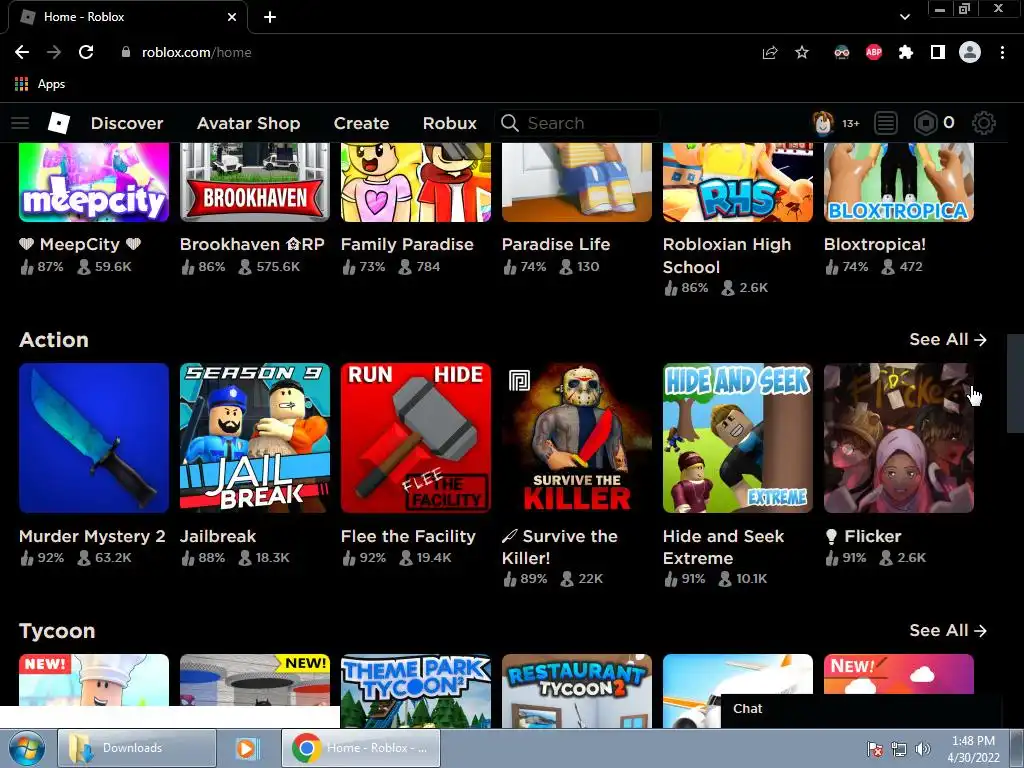
Task: Open Murder Mystery 2 thumbnail
Action: coord(94,438)
